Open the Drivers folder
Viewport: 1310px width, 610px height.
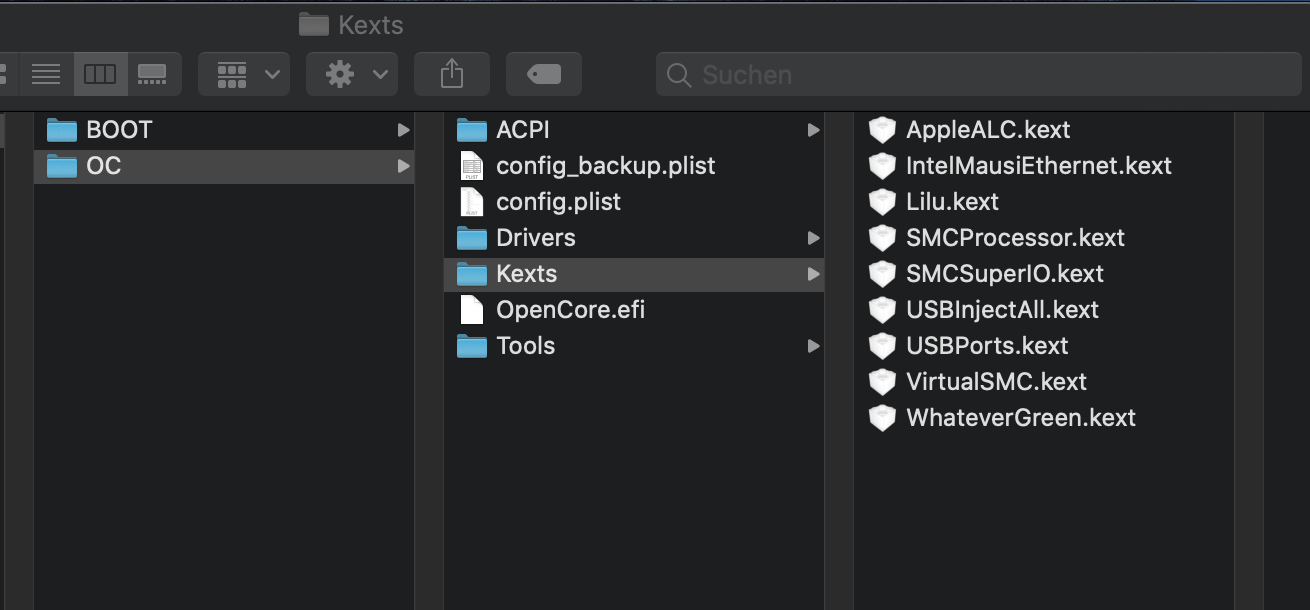535,238
